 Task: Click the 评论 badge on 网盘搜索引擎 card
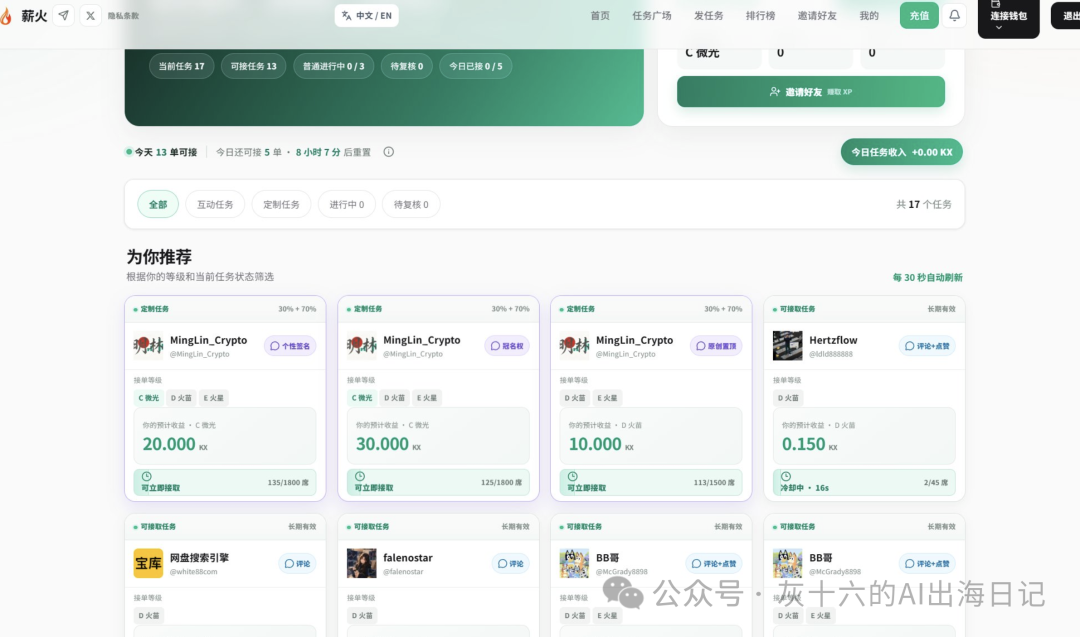click(298, 563)
